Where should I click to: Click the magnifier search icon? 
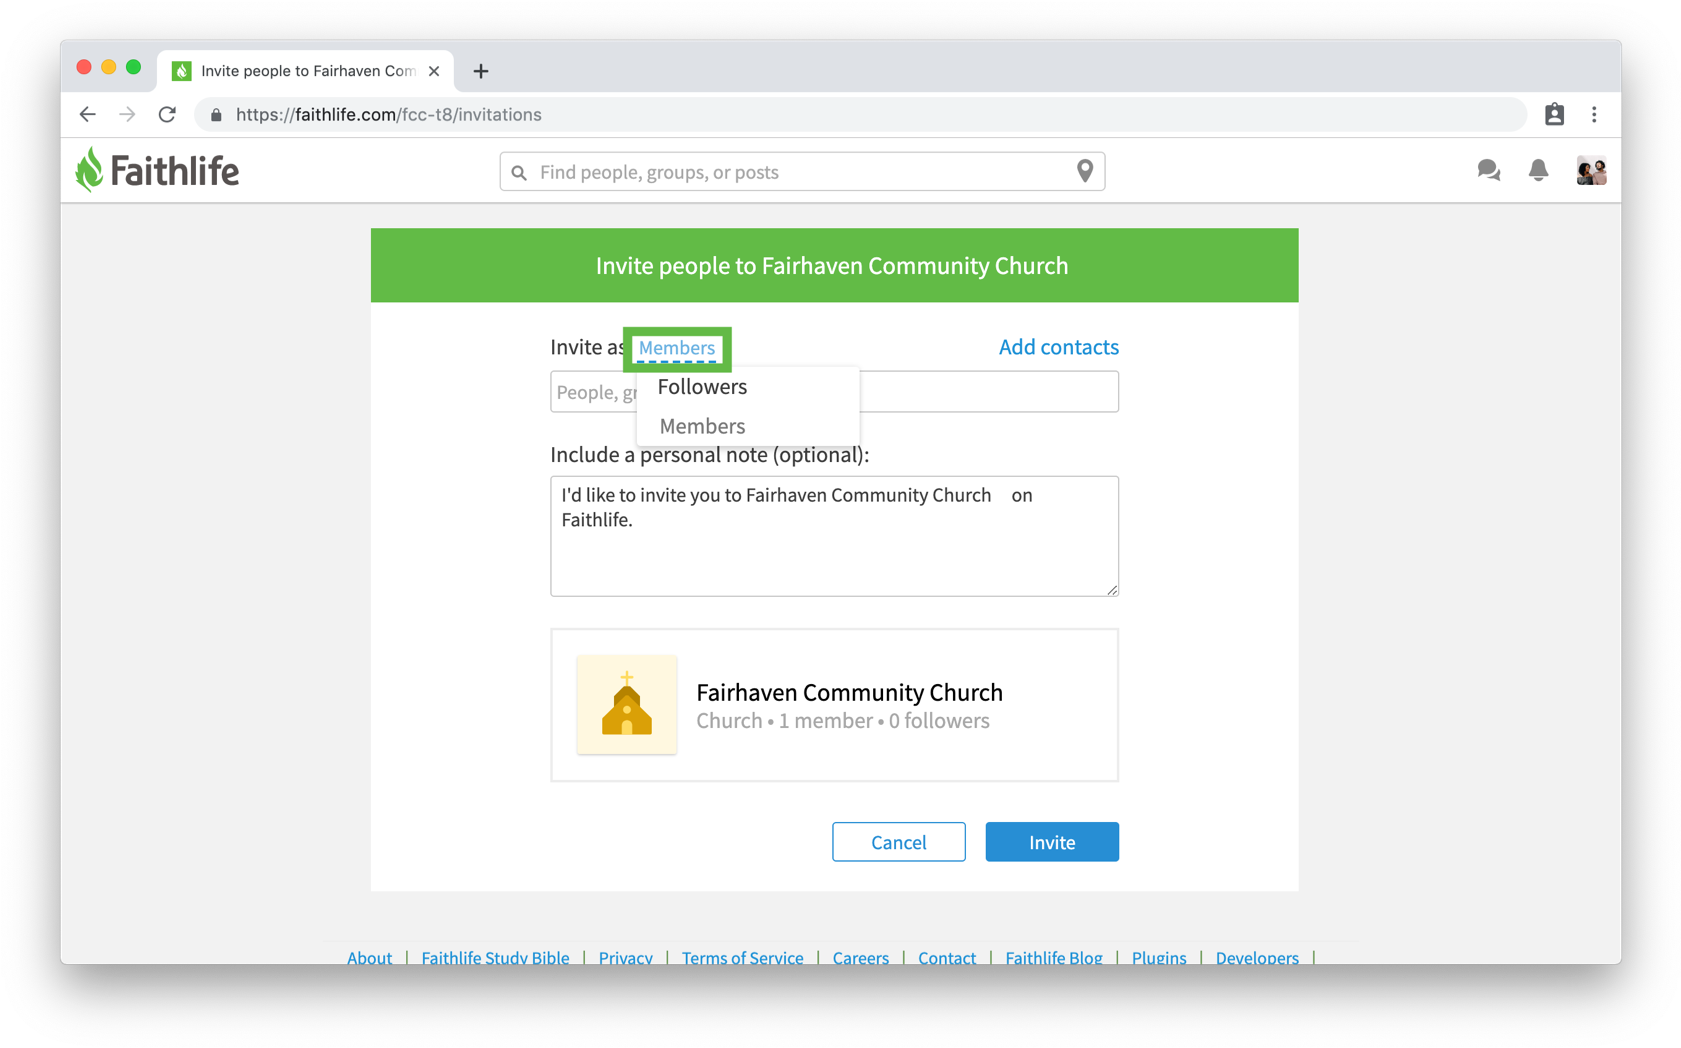(x=519, y=173)
